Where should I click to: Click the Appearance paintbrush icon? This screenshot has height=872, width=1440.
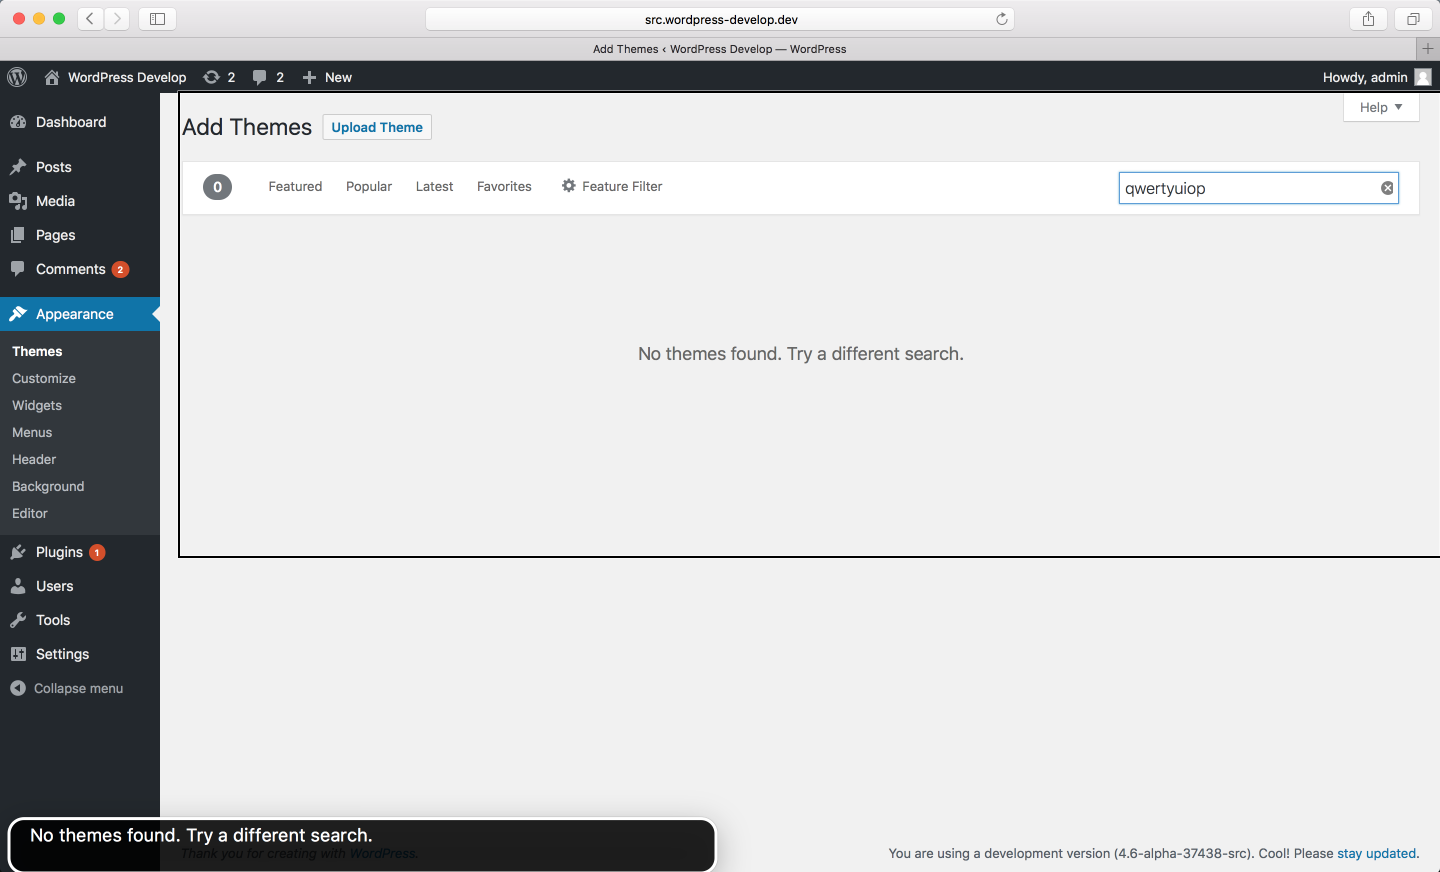coord(18,314)
